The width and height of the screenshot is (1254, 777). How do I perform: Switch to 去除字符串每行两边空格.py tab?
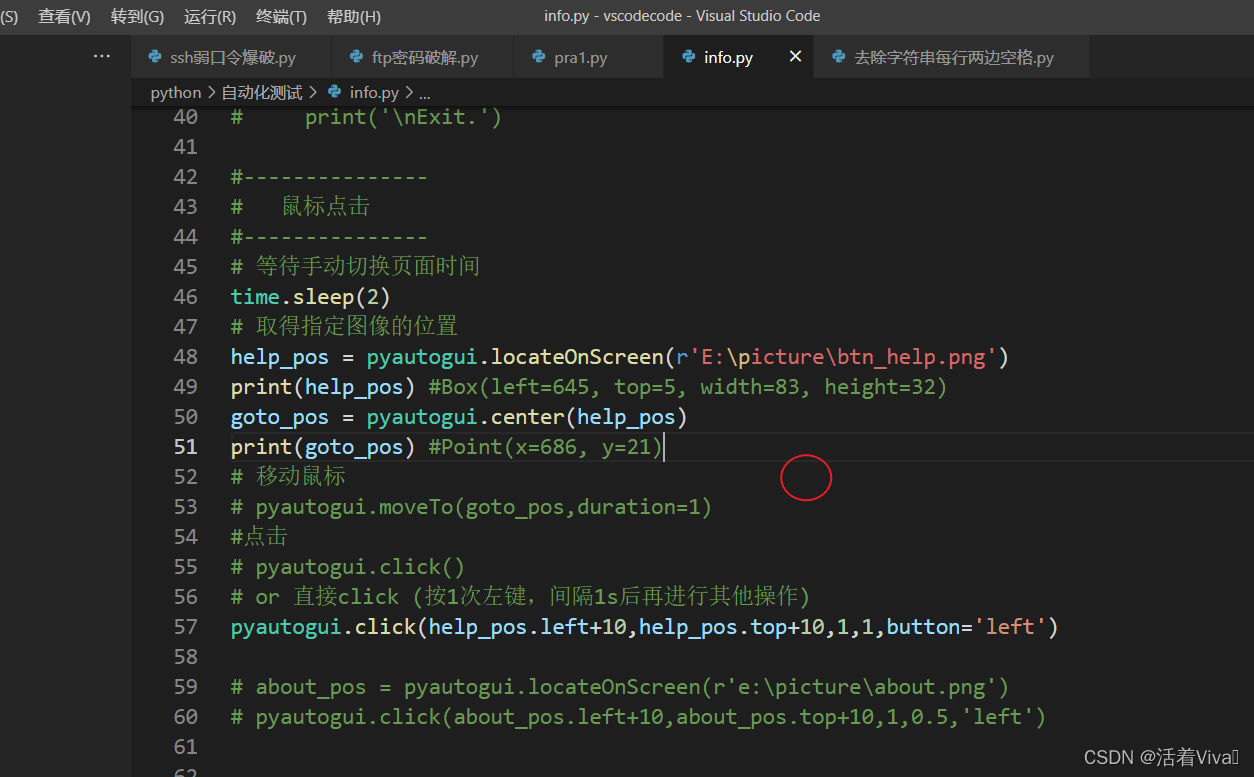pyautogui.click(x=952, y=57)
